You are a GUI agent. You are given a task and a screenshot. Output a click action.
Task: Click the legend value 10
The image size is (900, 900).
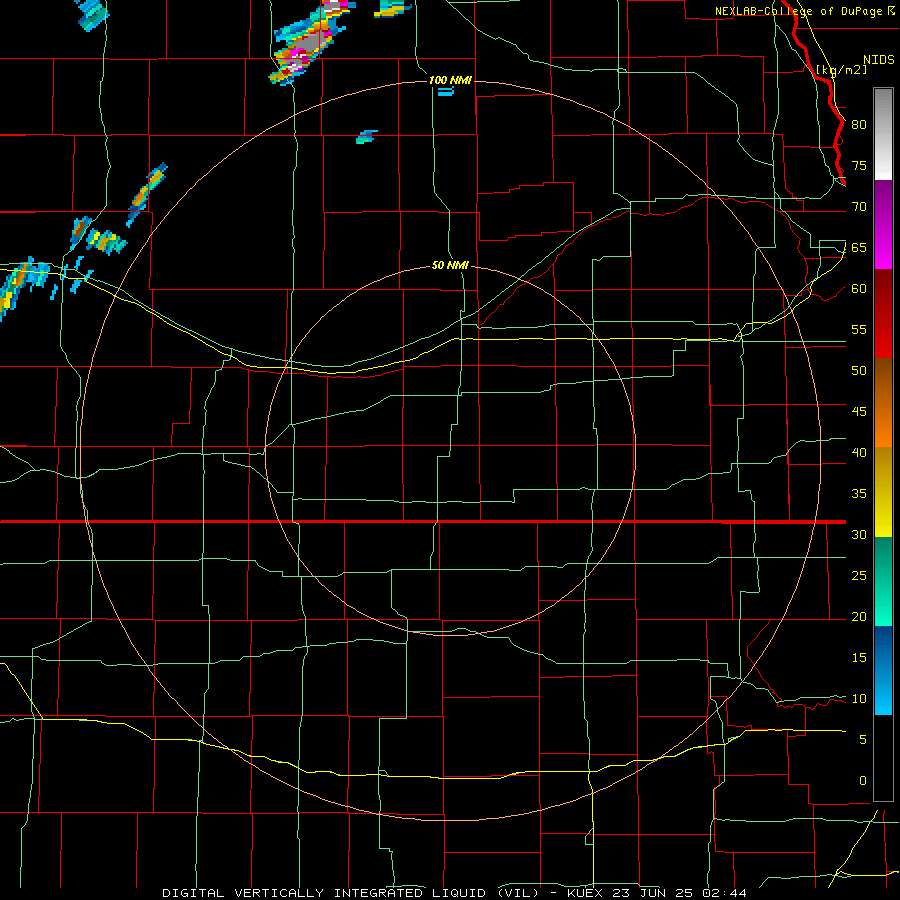[859, 699]
